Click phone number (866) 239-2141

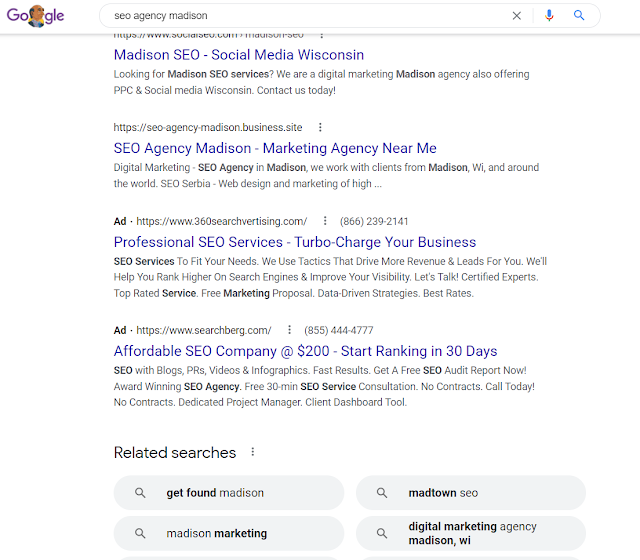(x=374, y=221)
